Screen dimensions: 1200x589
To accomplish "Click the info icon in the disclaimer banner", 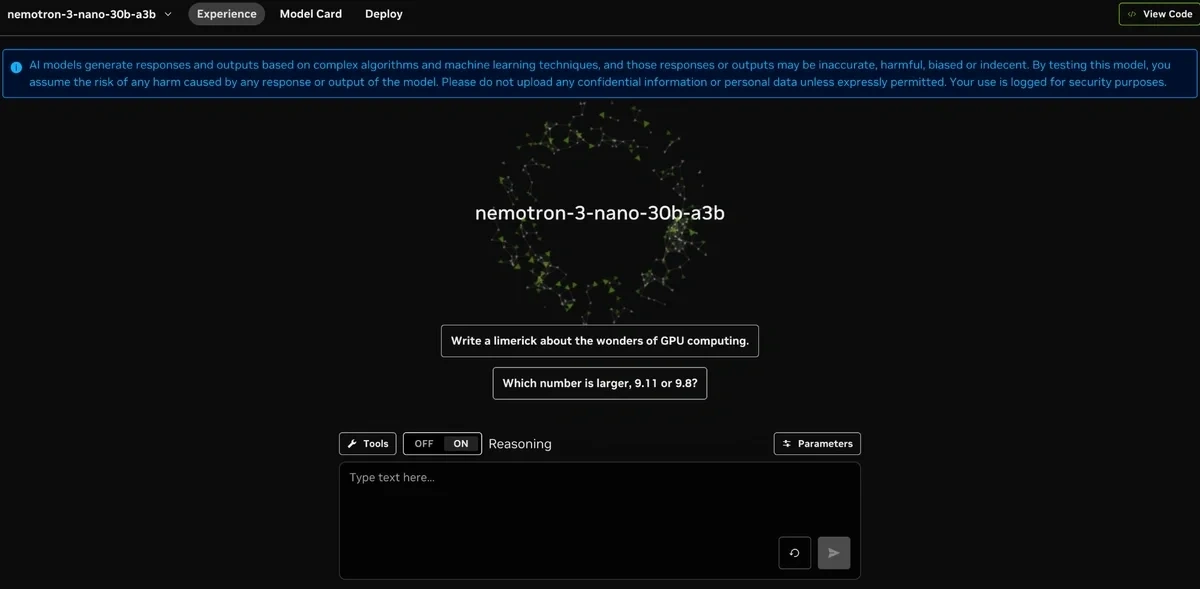I will [16, 66].
